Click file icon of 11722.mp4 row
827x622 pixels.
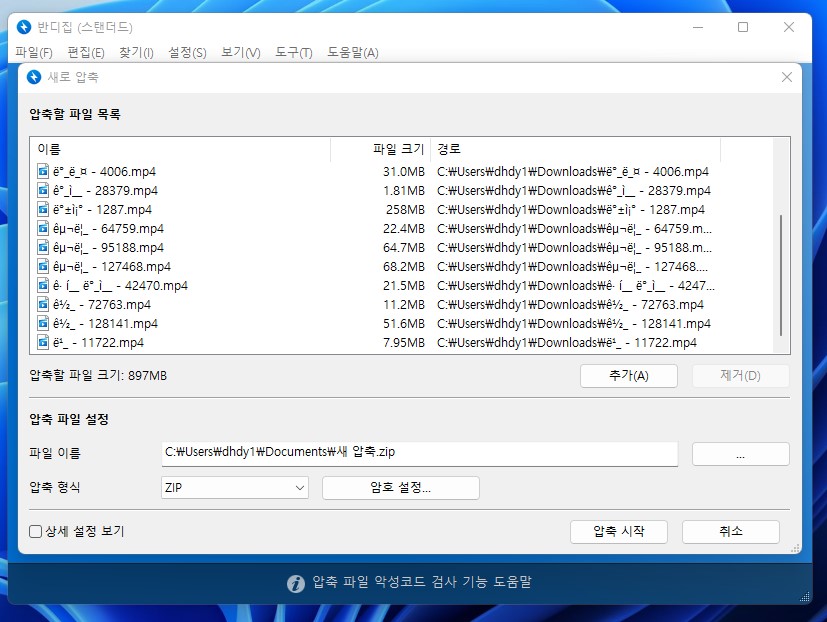[x=43, y=342]
